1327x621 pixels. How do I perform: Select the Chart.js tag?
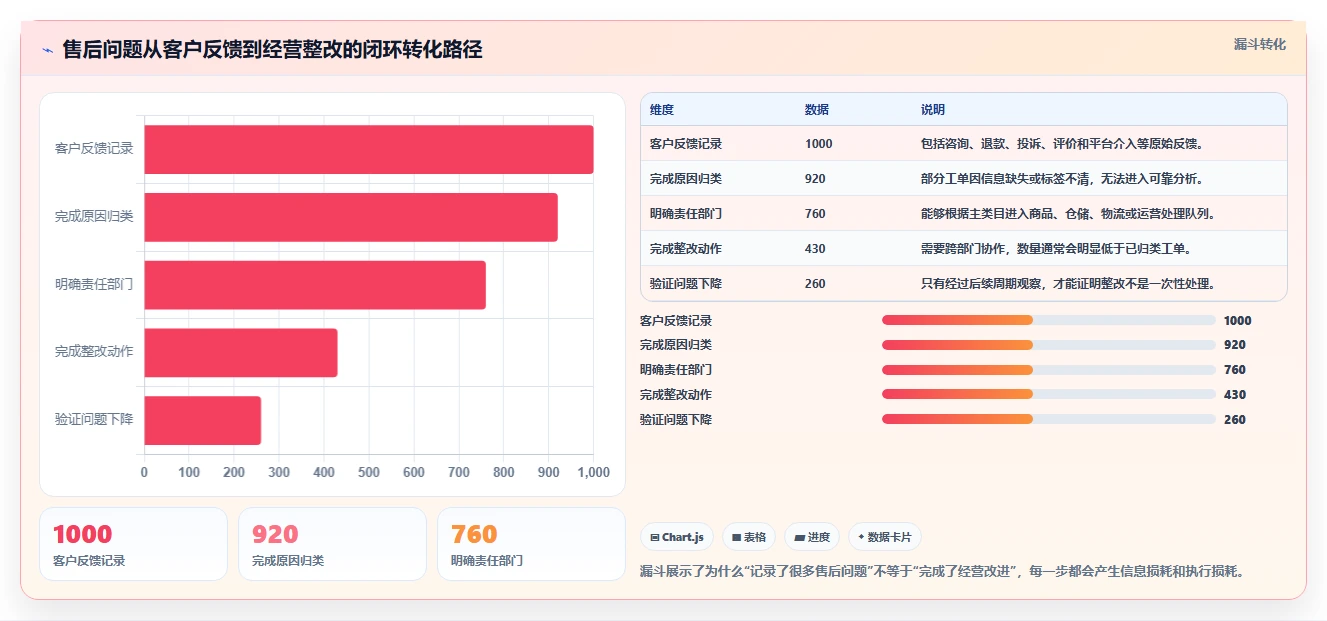click(677, 537)
